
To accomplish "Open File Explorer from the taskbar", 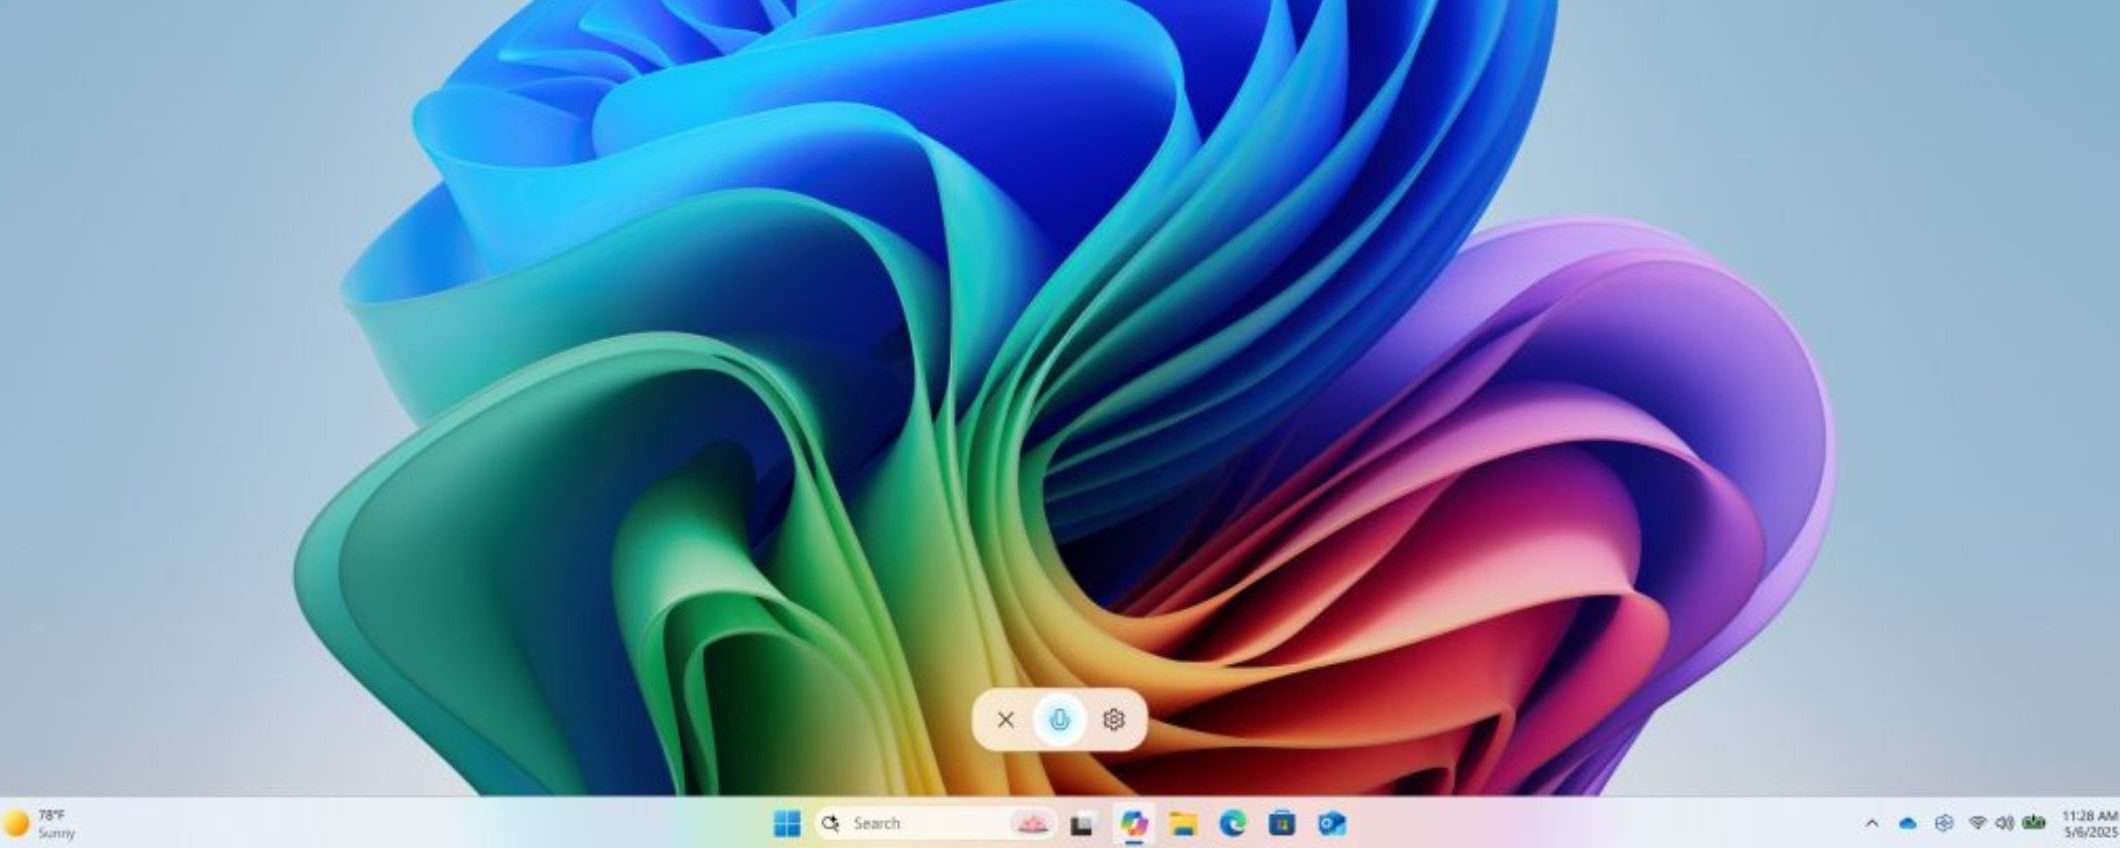I will 1183,823.
